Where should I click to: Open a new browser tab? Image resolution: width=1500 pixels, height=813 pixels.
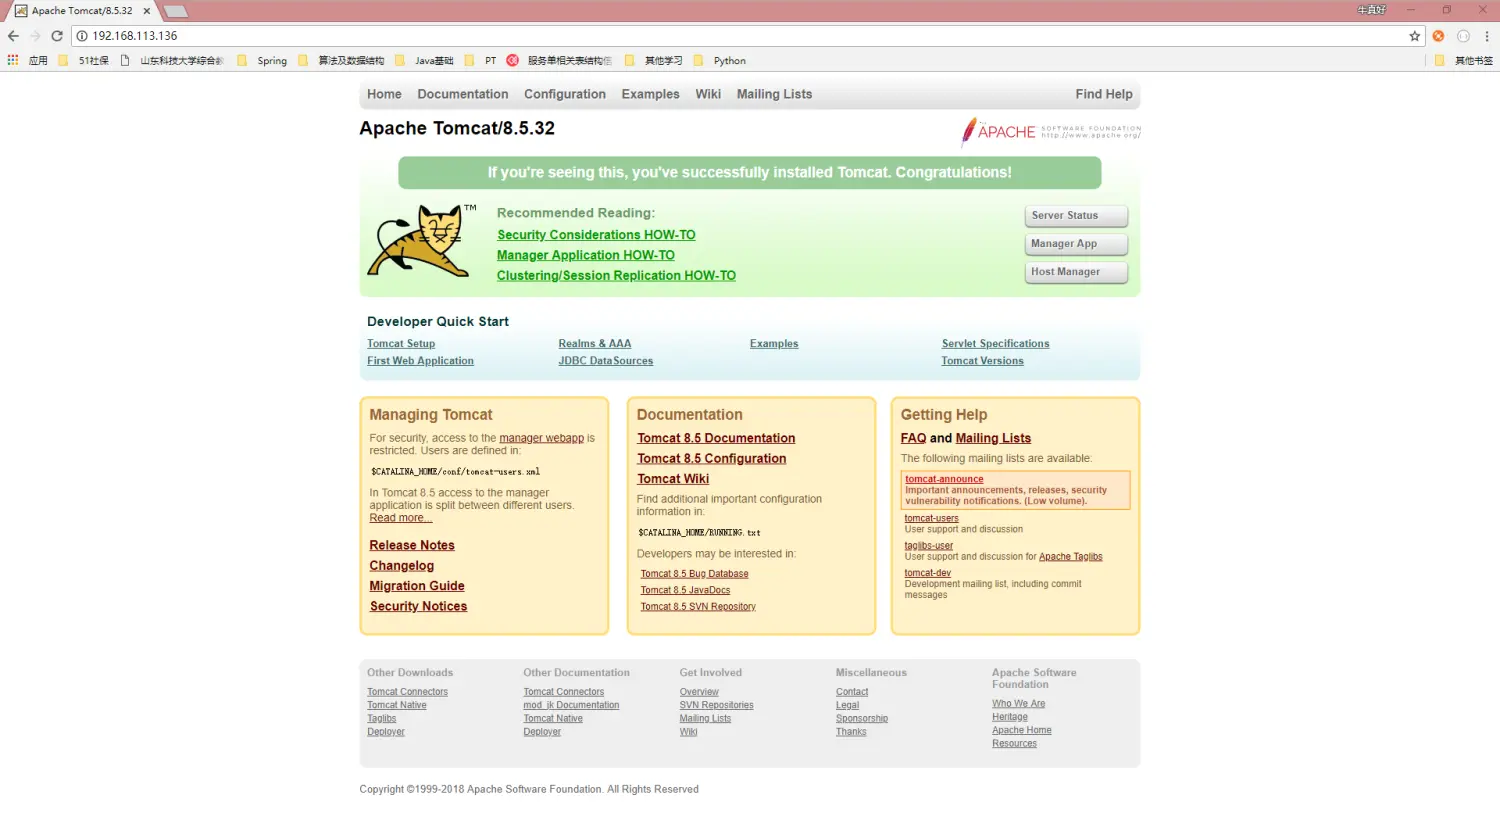(176, 11)
